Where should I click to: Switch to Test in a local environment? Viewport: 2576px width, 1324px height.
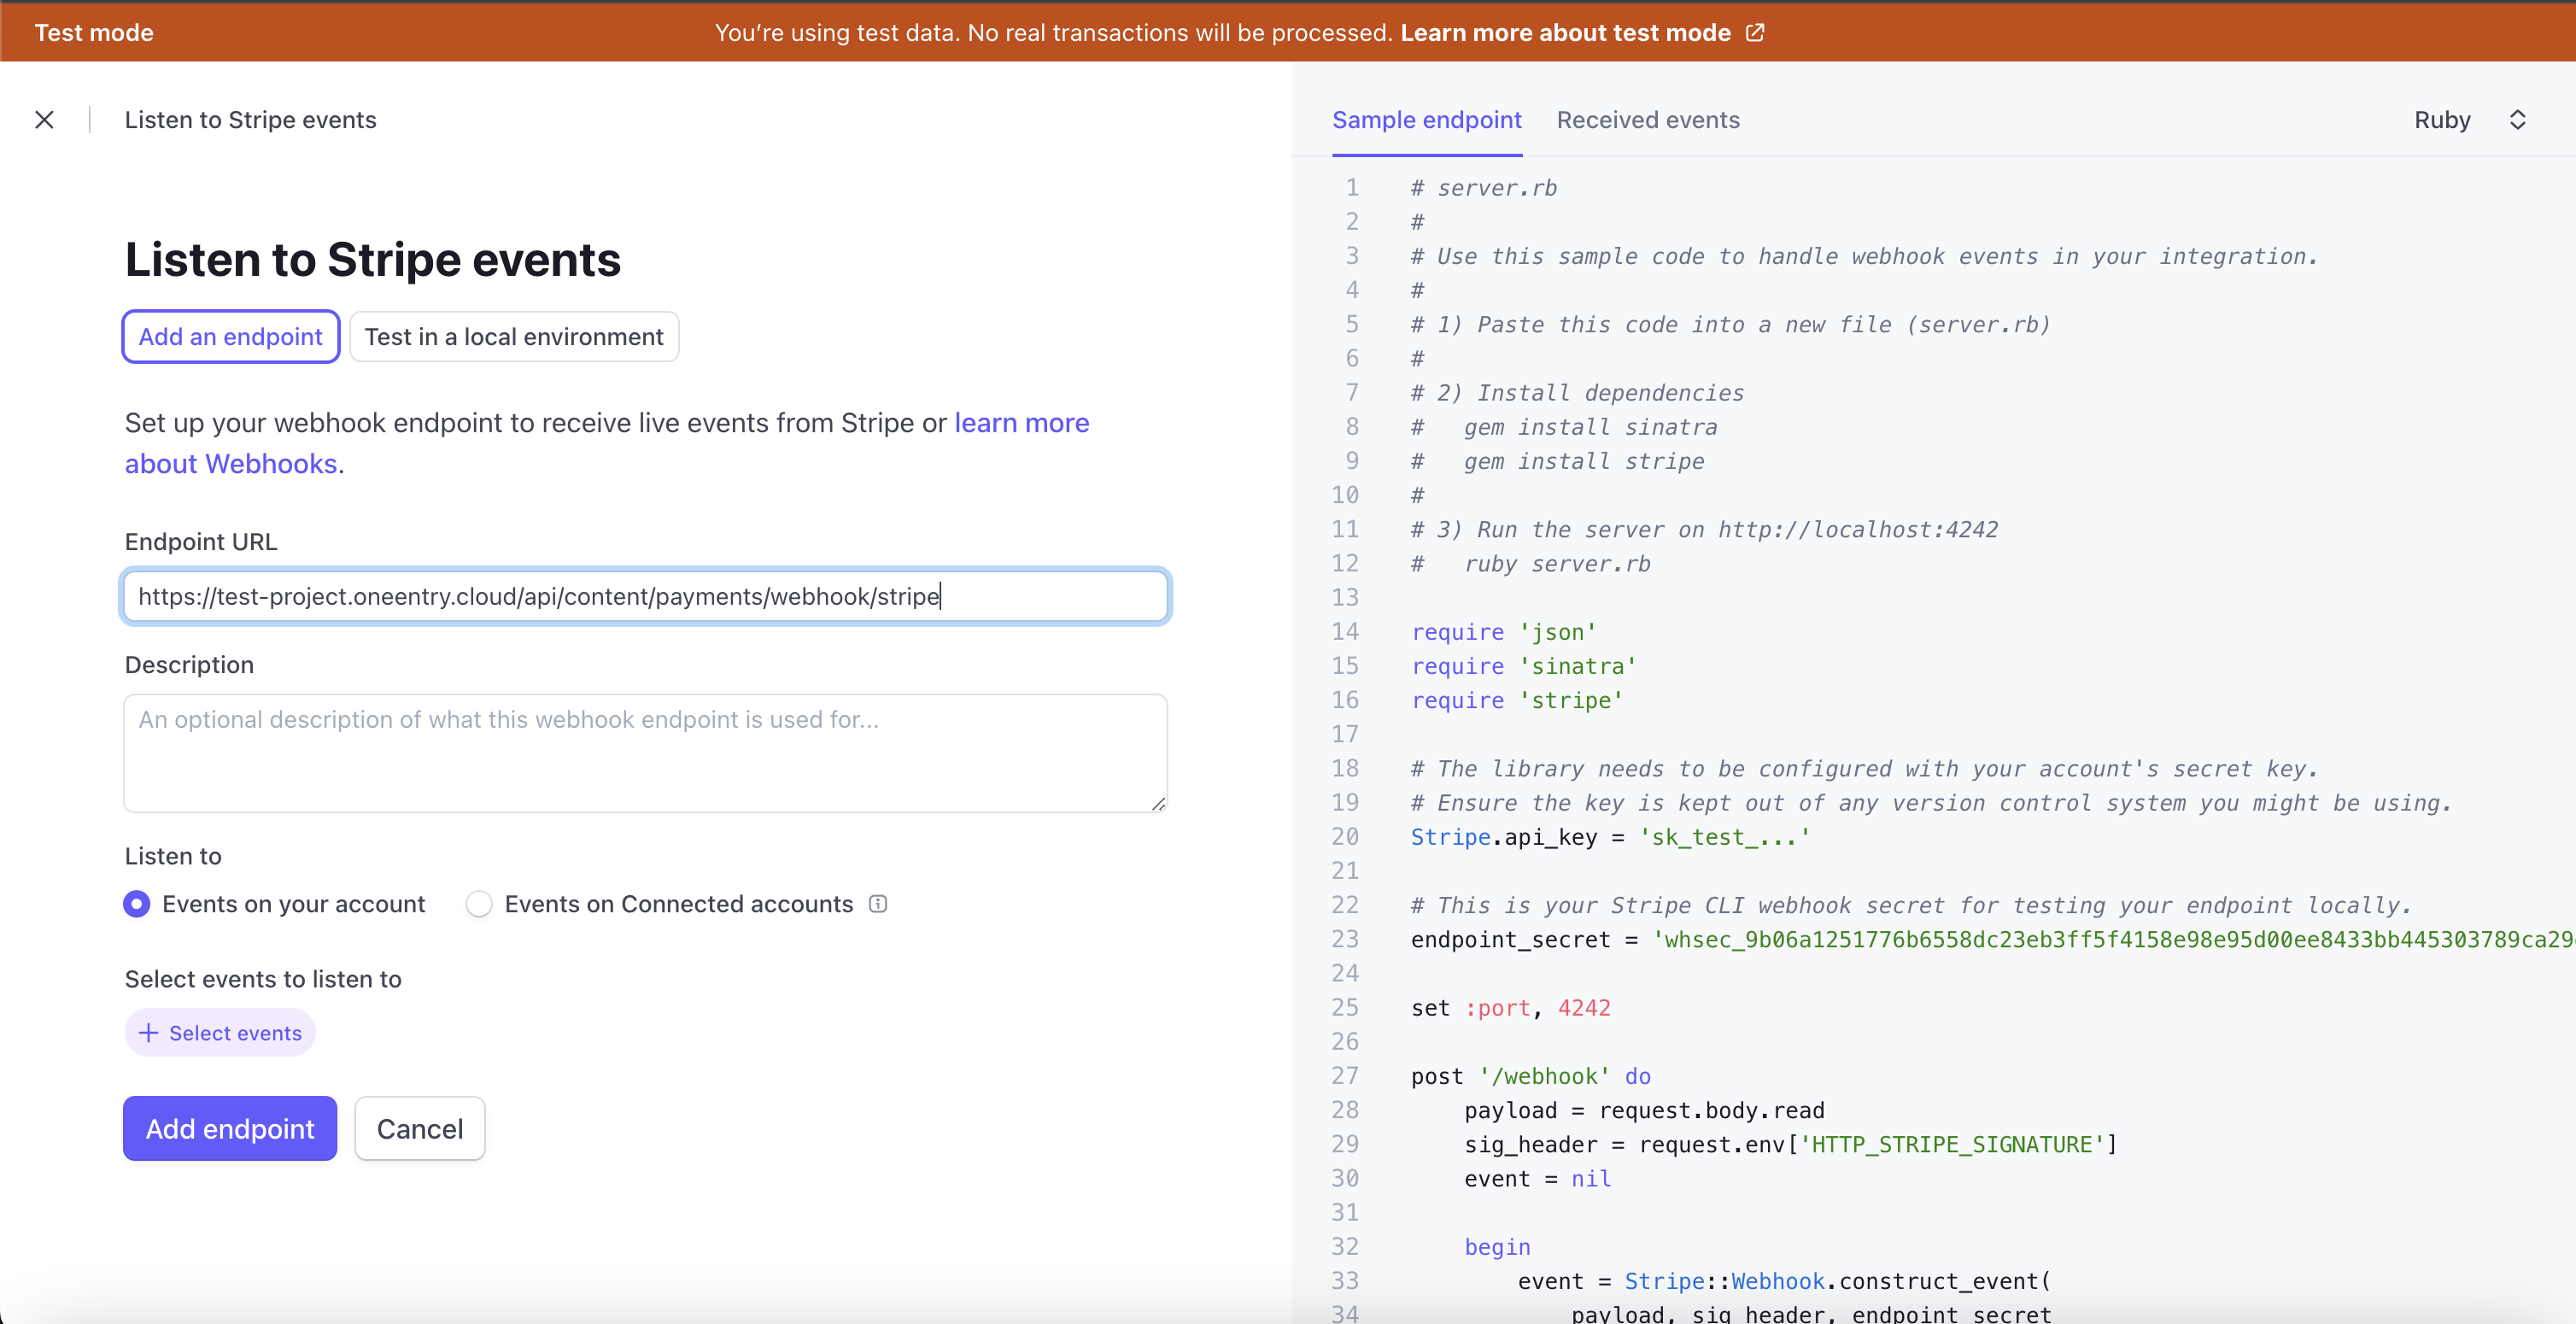tap(514, 337)
